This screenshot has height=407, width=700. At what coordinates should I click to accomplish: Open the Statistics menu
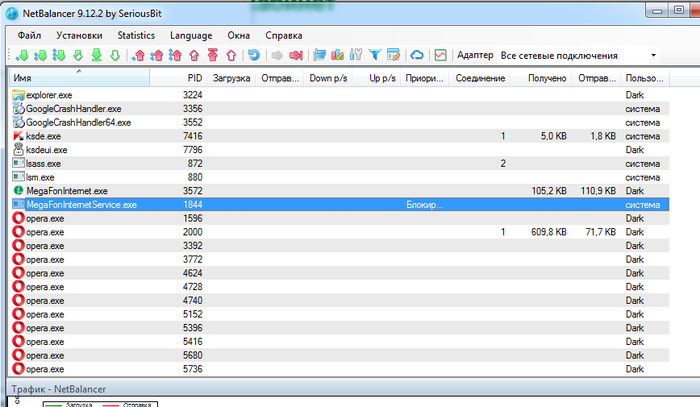click(x=136, y=35)
